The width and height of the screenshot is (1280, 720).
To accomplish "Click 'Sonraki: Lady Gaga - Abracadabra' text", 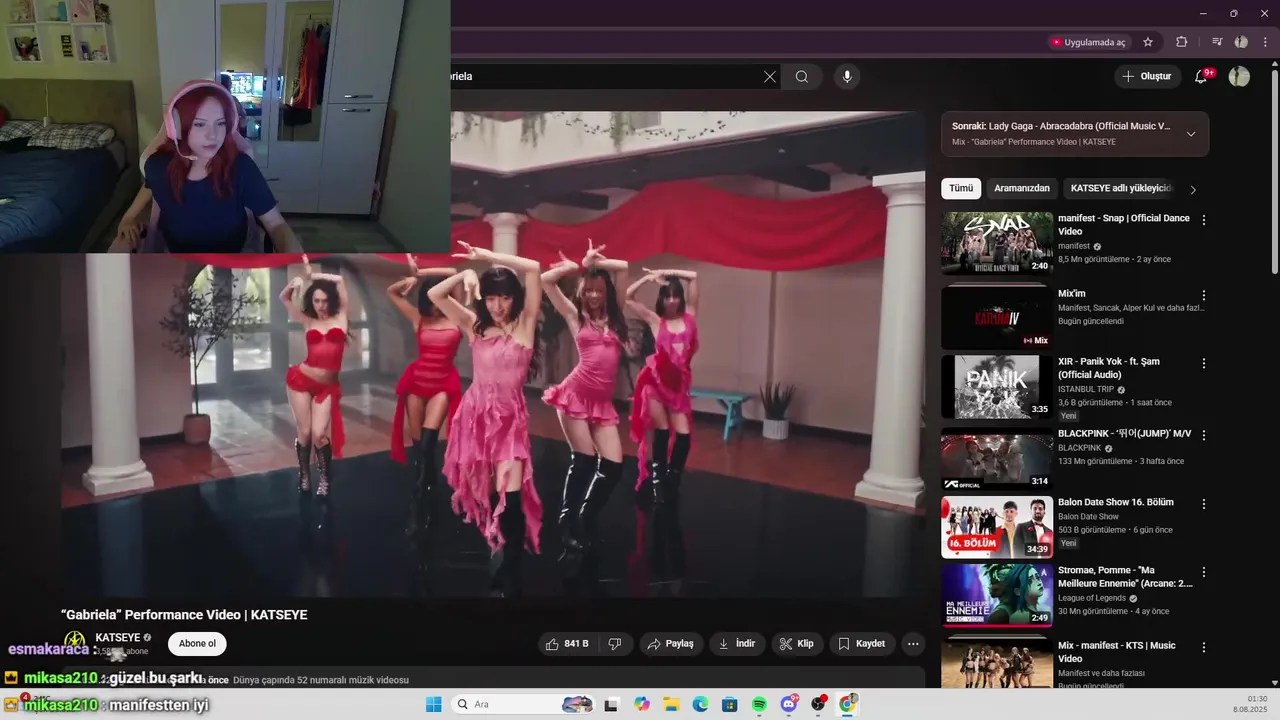I will click(1061, 126).
